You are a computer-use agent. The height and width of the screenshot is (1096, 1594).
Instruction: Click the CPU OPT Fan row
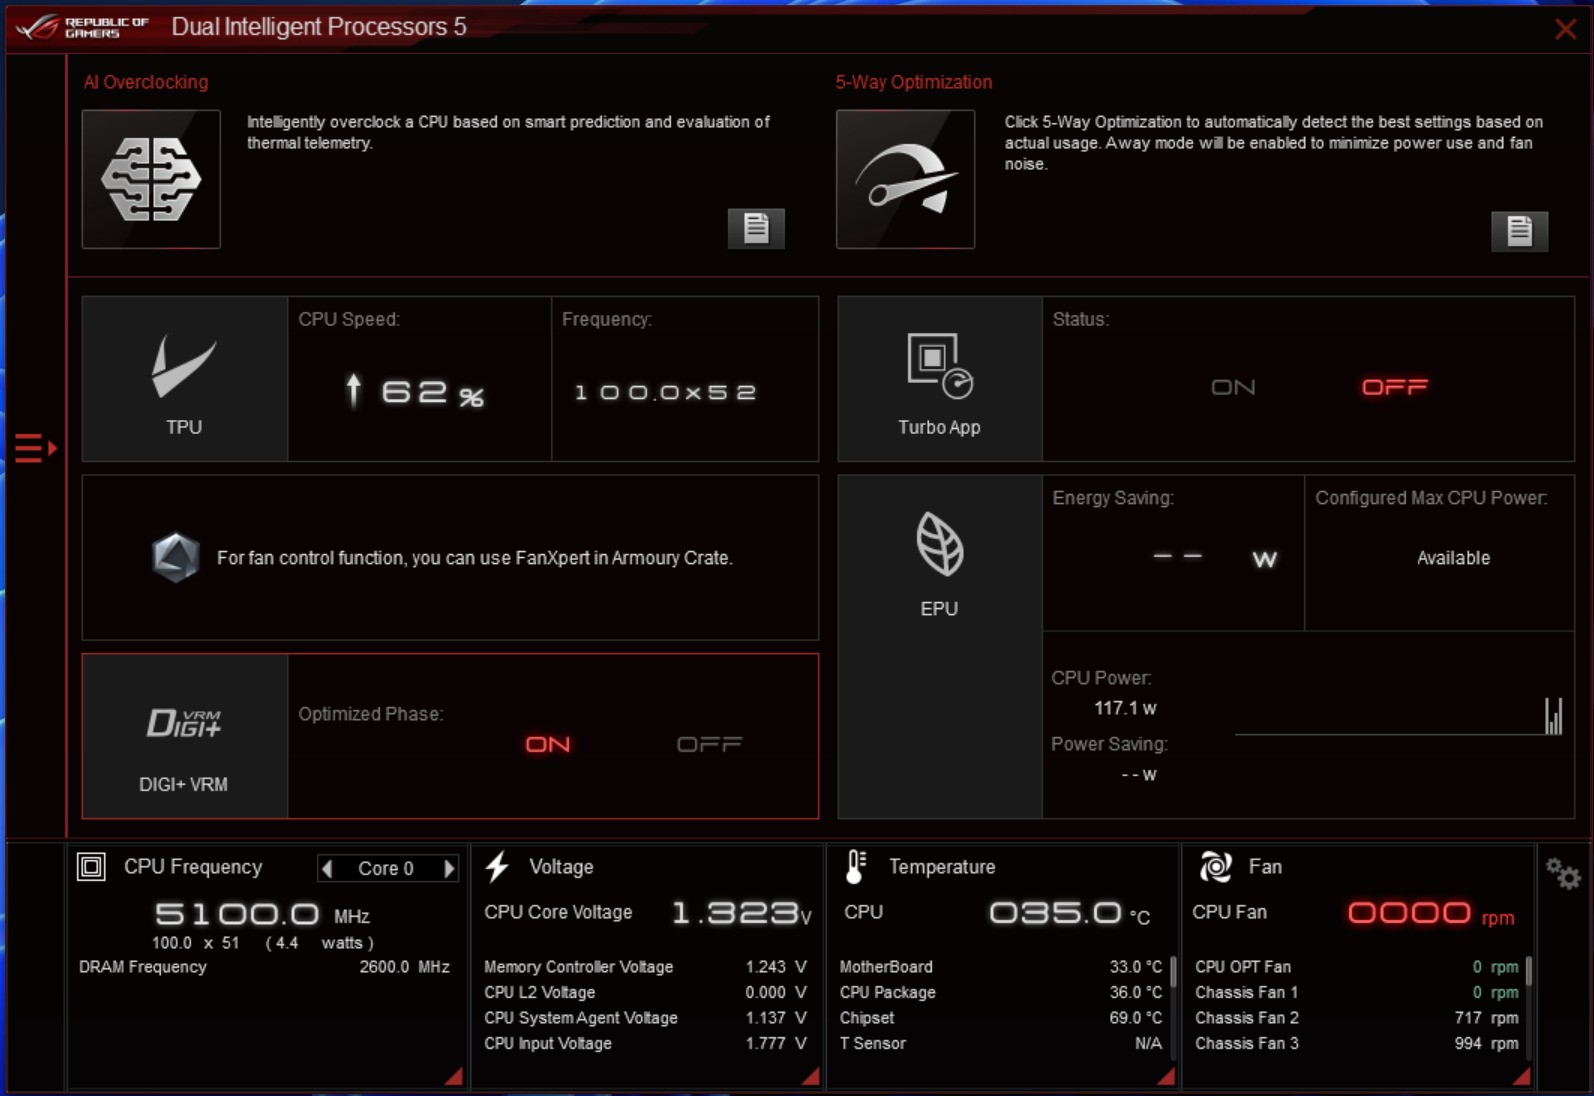tap(1357, 967)
